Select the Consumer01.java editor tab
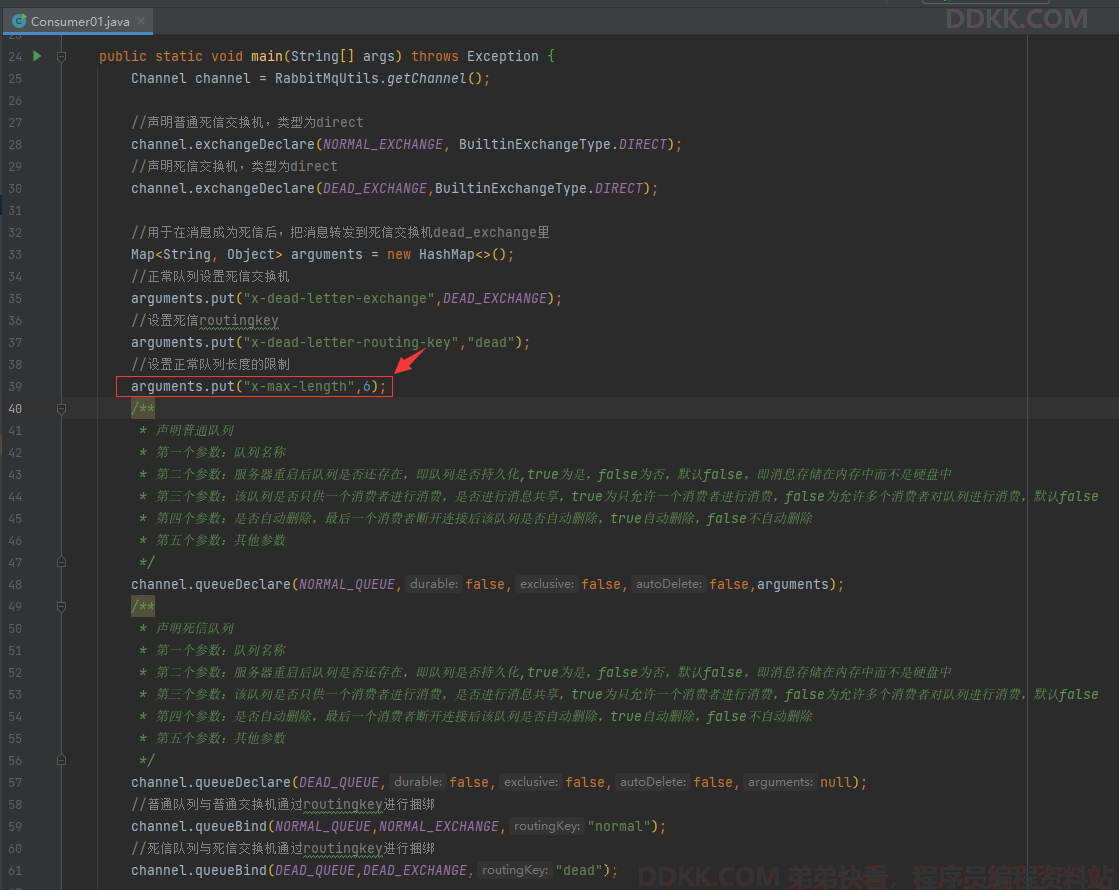Image resolution: width=1119 pixels, height=890 pixels. (x=77, y=21)
